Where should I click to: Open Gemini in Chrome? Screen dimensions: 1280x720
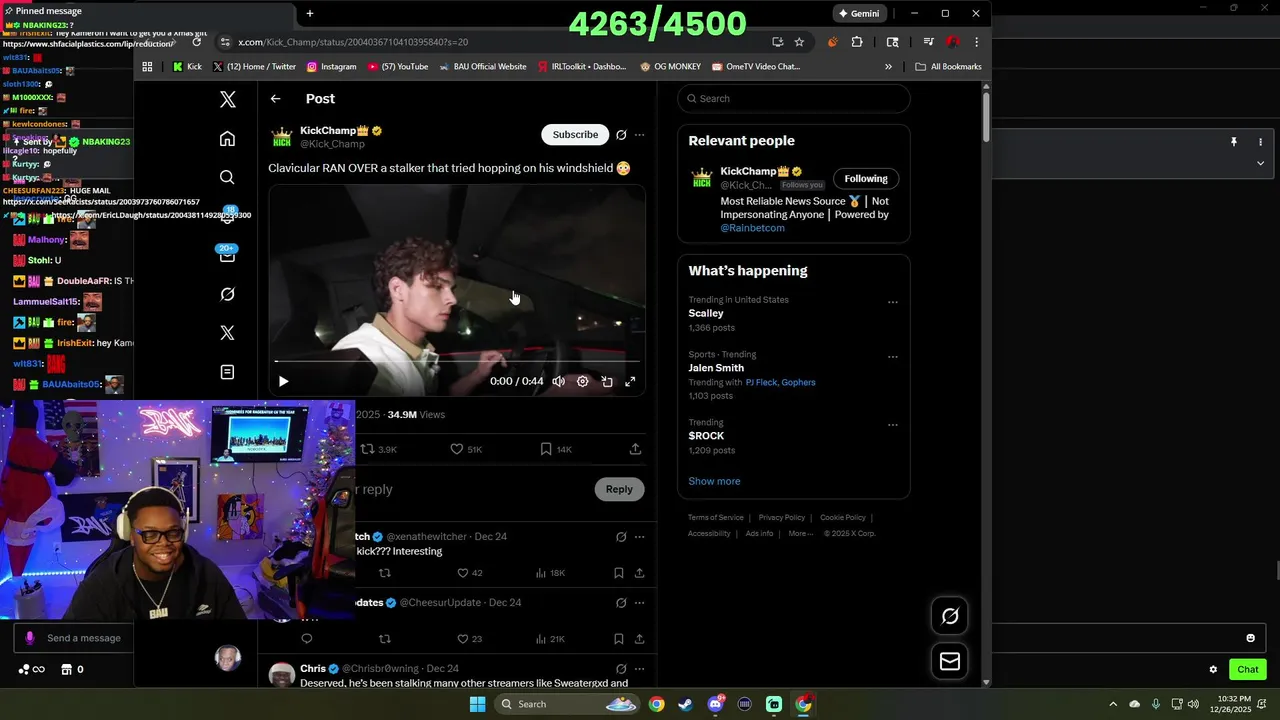click(x=859, y=13)
